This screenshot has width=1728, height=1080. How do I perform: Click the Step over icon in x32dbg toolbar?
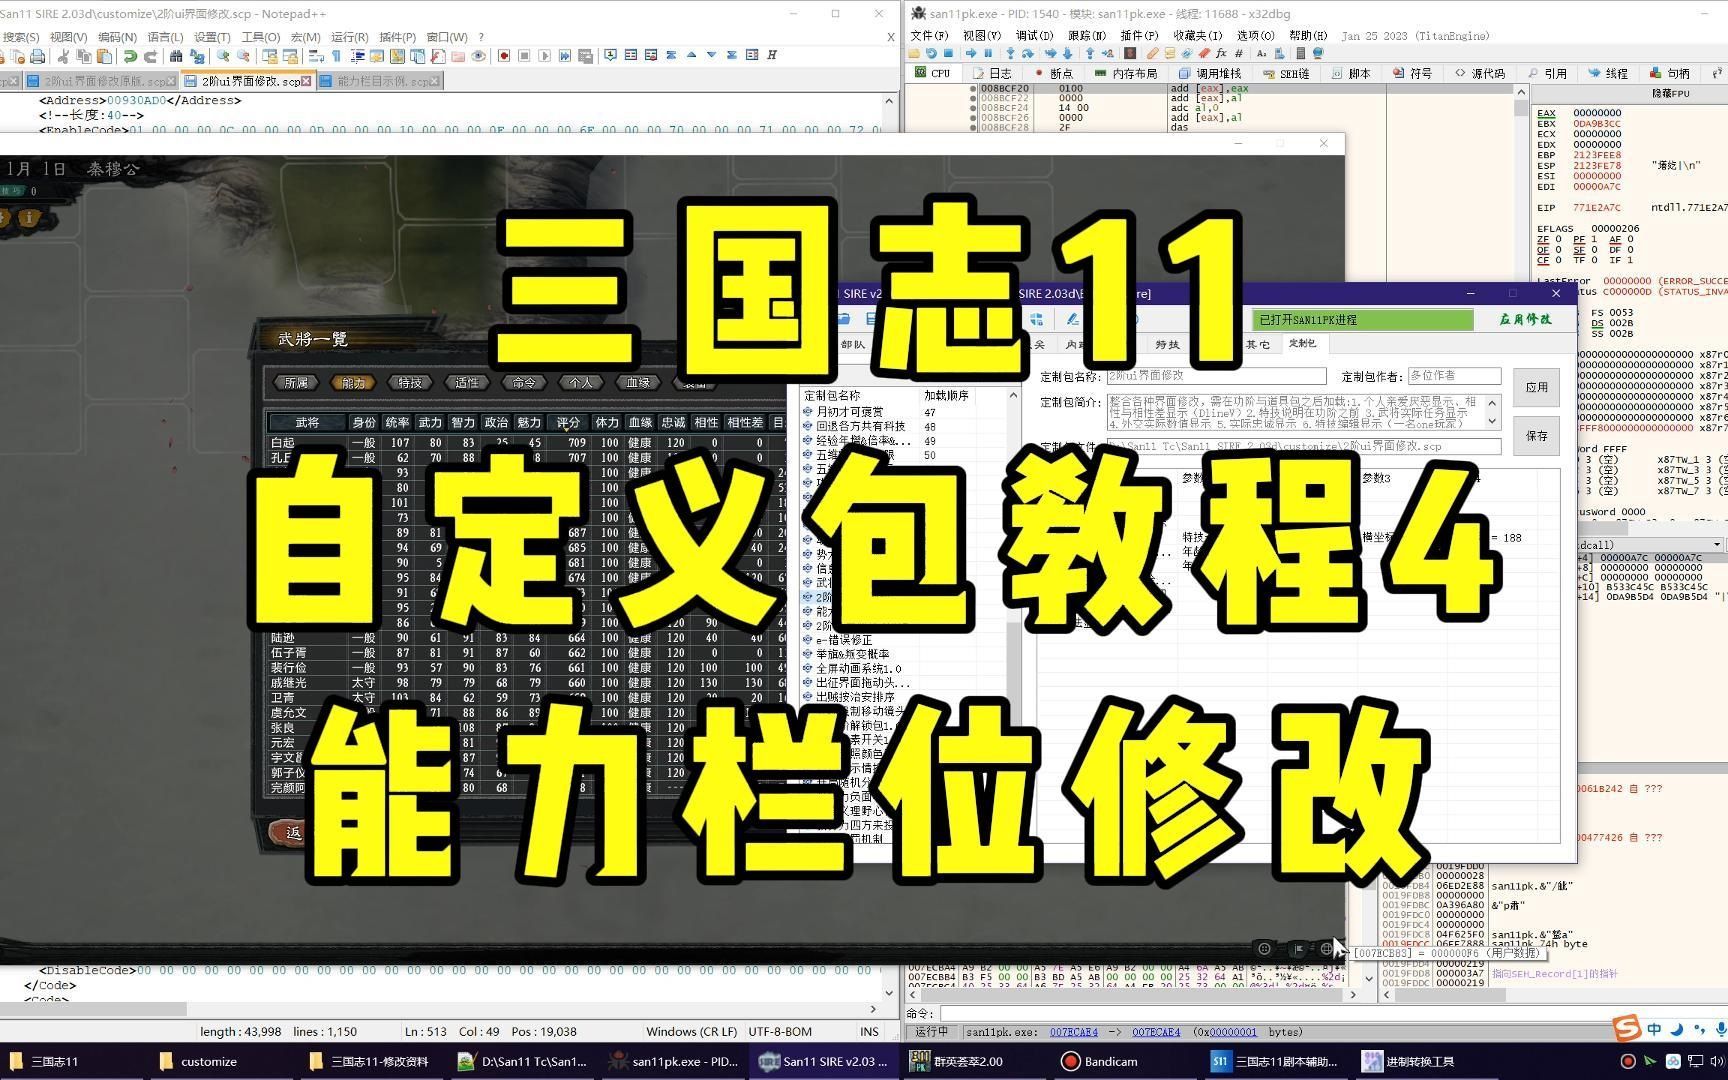point(1027,53)
